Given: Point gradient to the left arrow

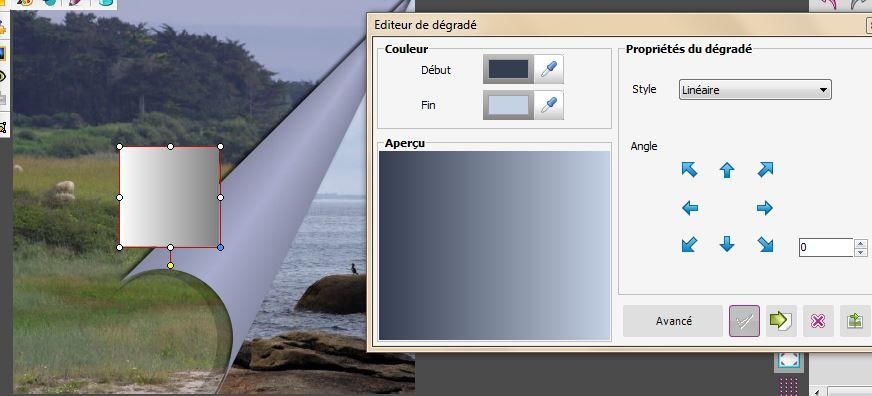Looking at the screenshot, I should [690, 209].
